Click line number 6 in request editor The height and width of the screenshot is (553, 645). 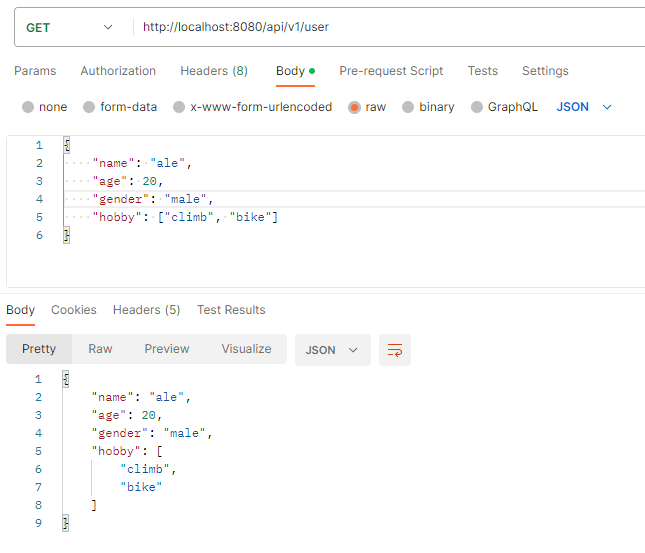(39, 235)
